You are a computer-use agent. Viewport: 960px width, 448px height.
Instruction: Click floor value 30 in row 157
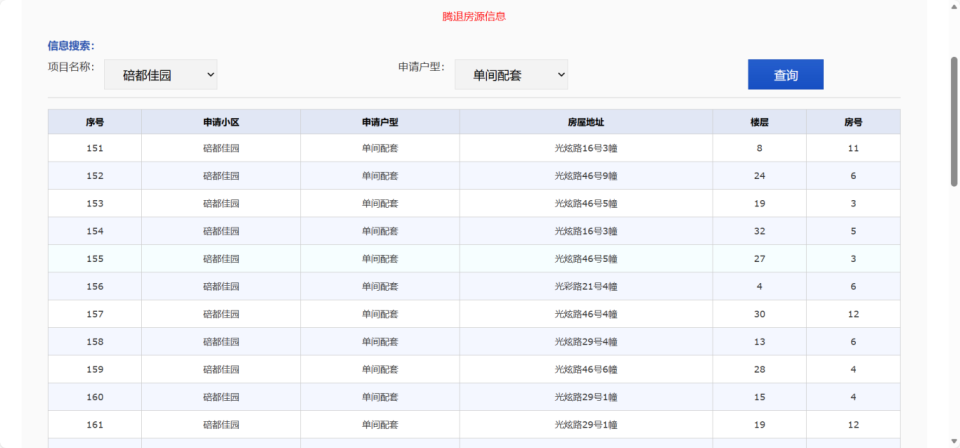pyautogui.click(x=760, y=314)
